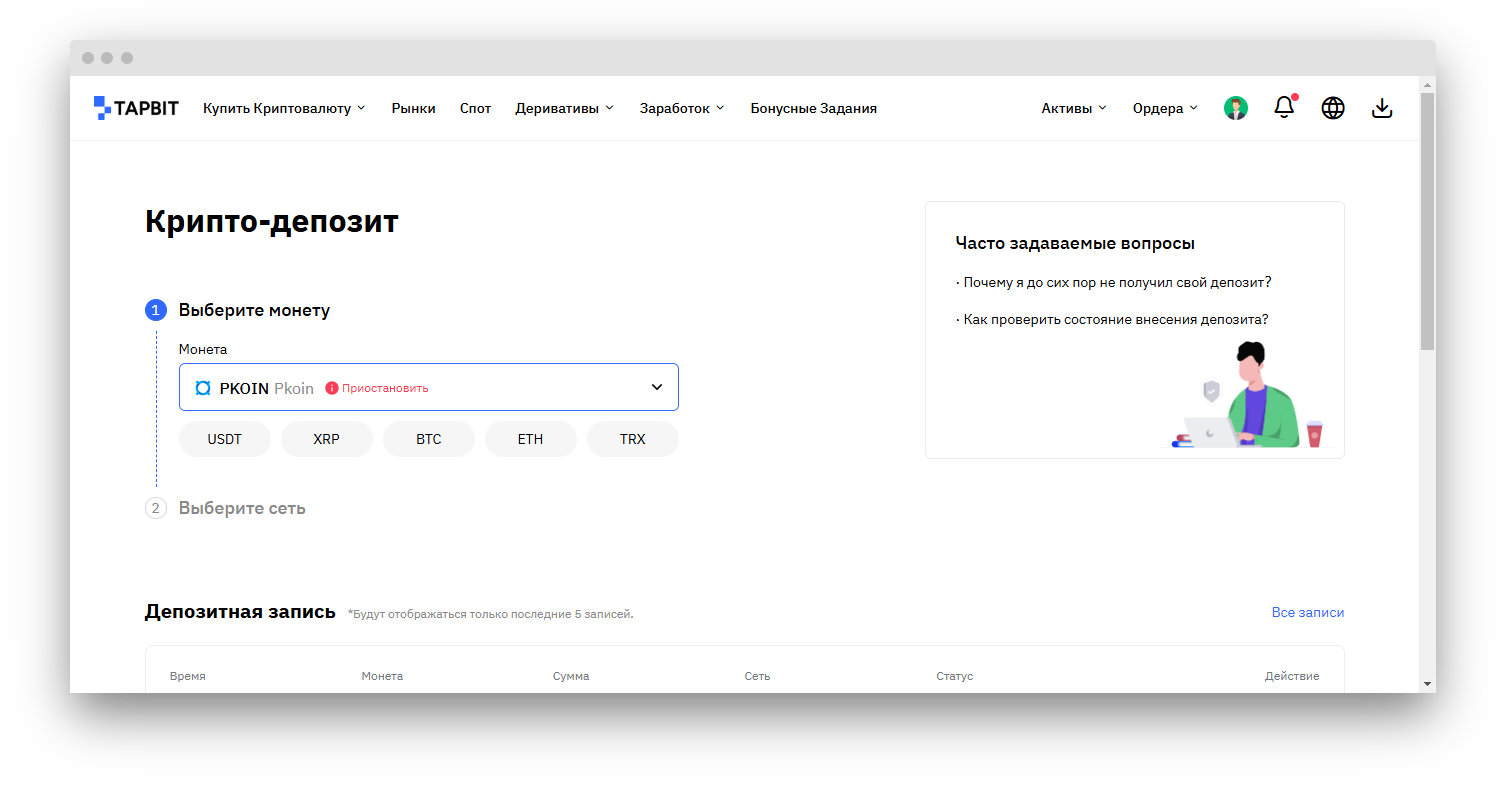Image resolution: width=1506 pixels, height=793 pixels.
Task: Click the Монета column header
Action: 382,676
